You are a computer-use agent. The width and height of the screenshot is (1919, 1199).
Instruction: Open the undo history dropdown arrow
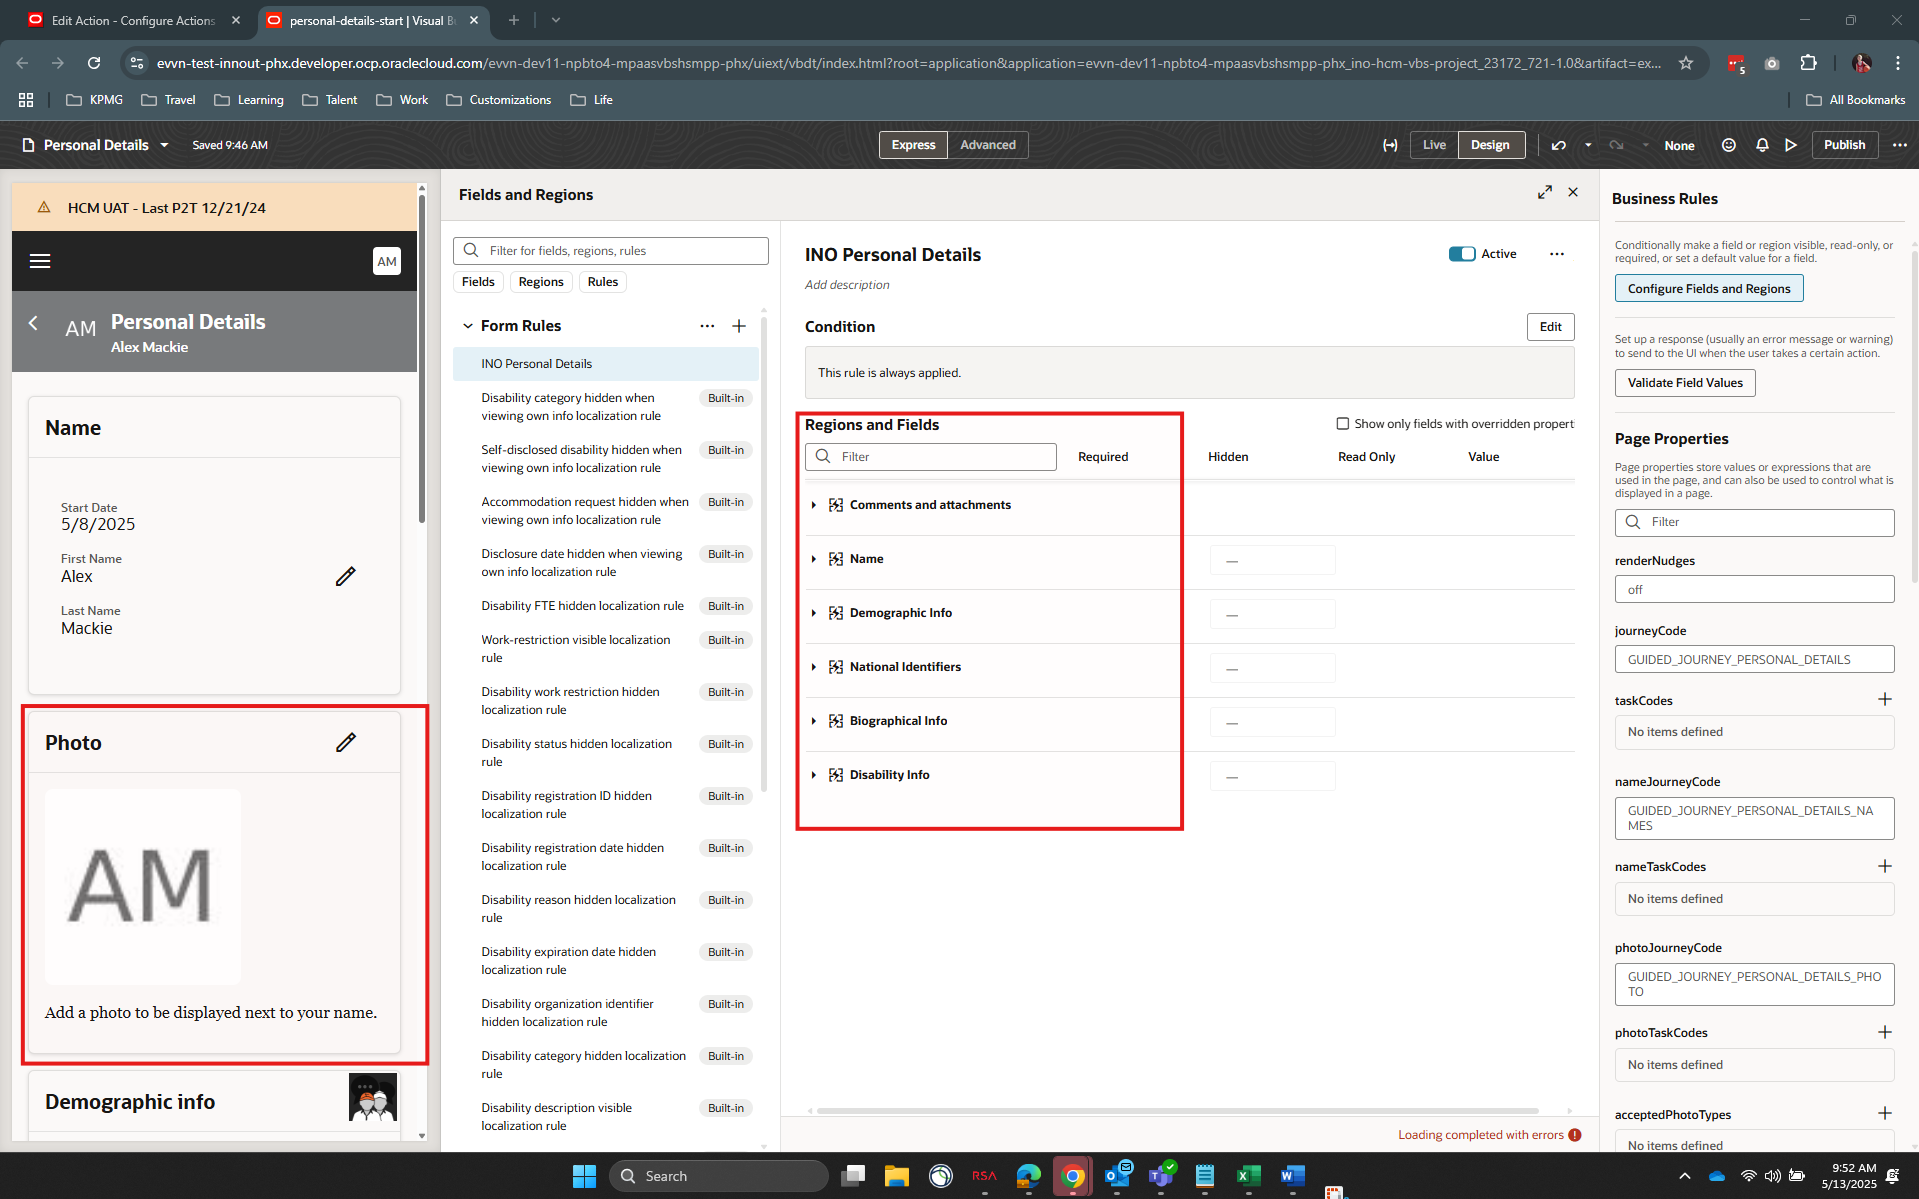(1588, 145)
